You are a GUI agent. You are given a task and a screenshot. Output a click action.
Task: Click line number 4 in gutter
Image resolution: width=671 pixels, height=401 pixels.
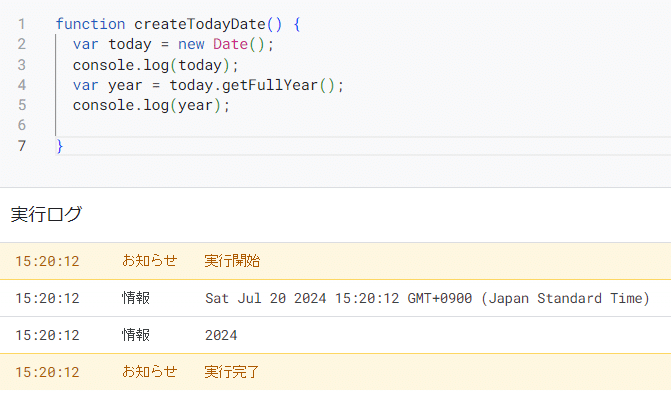coord(21,85)
